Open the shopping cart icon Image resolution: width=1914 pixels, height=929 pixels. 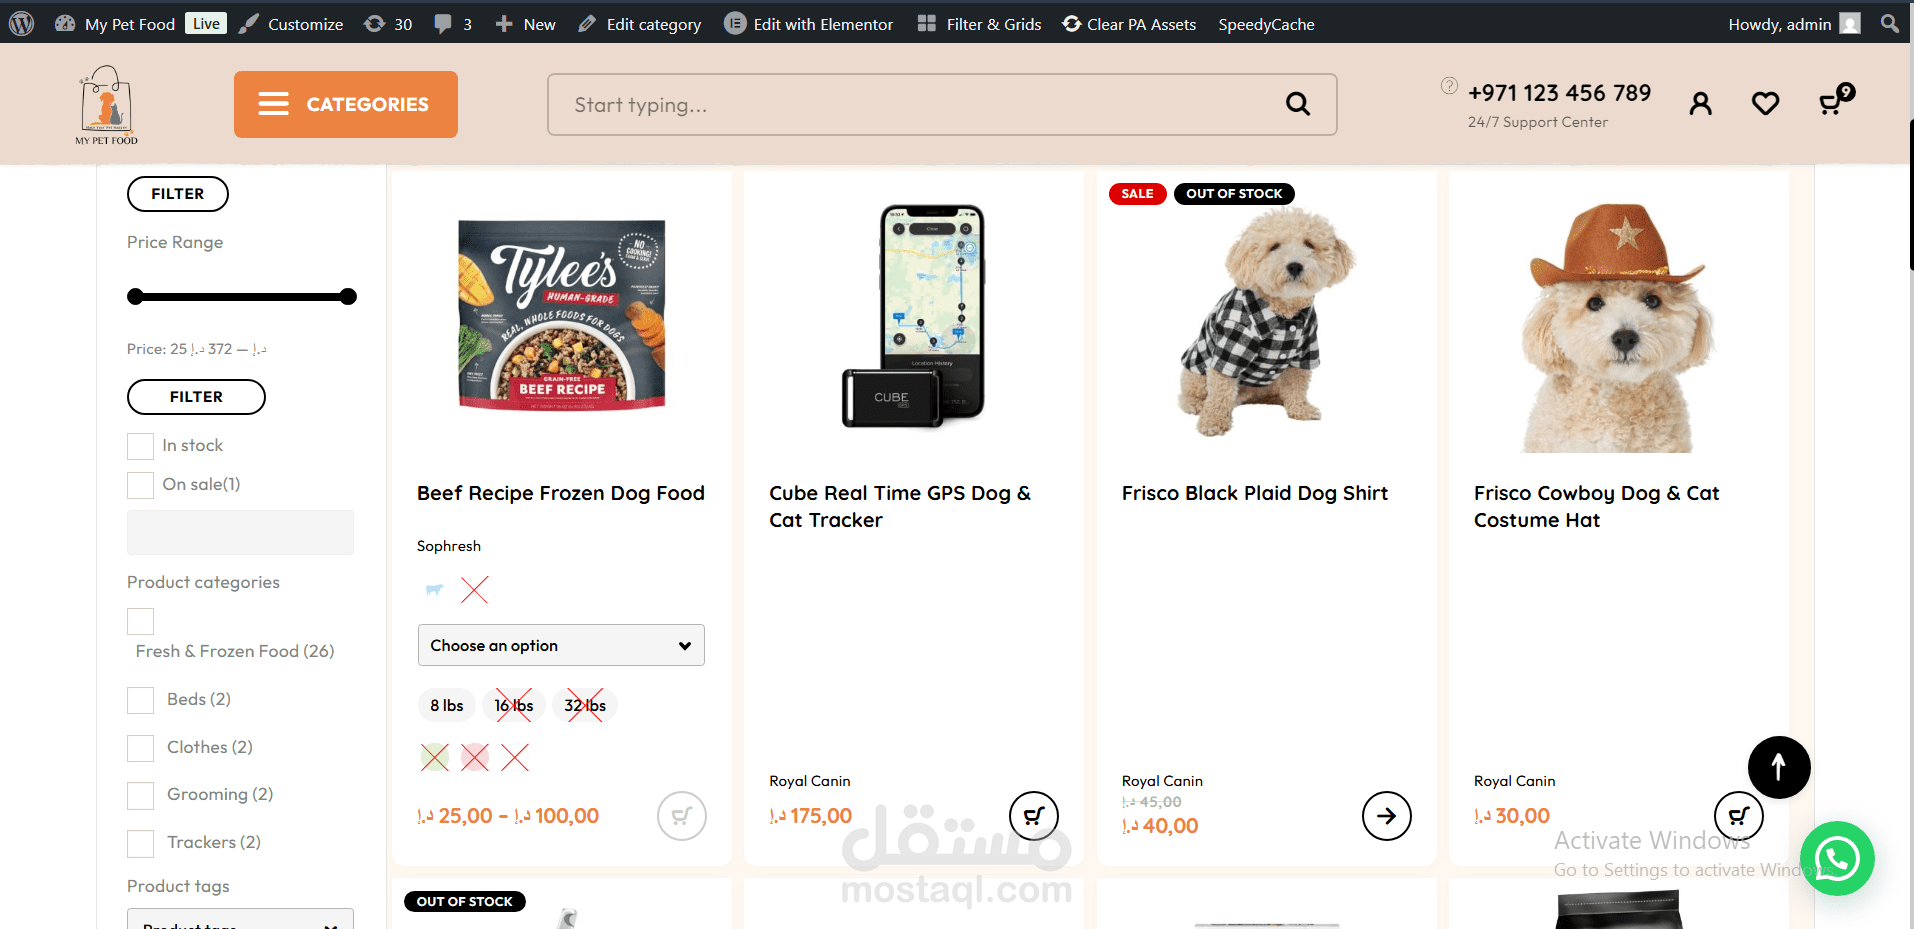tap(1835, 100)
